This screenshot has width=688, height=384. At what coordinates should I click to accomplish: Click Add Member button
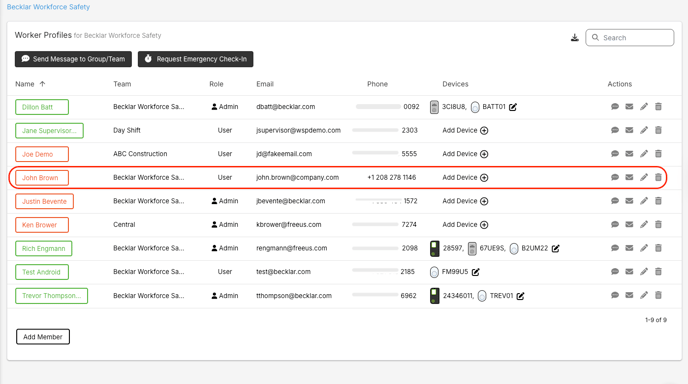tap(43, 337)
